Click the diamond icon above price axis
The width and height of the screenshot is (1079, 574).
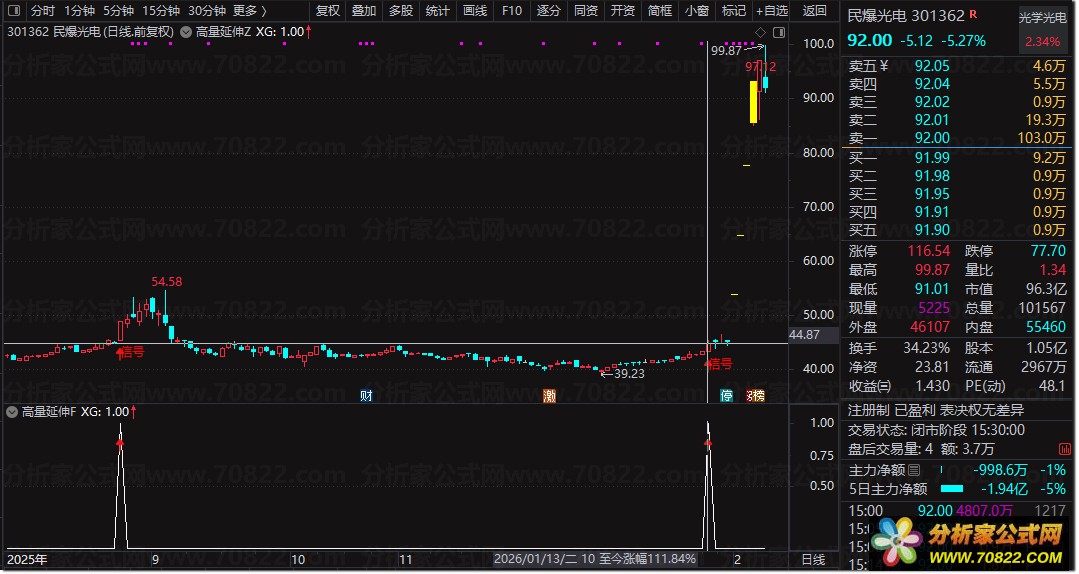pyautogui.click(x=760, y=32)
